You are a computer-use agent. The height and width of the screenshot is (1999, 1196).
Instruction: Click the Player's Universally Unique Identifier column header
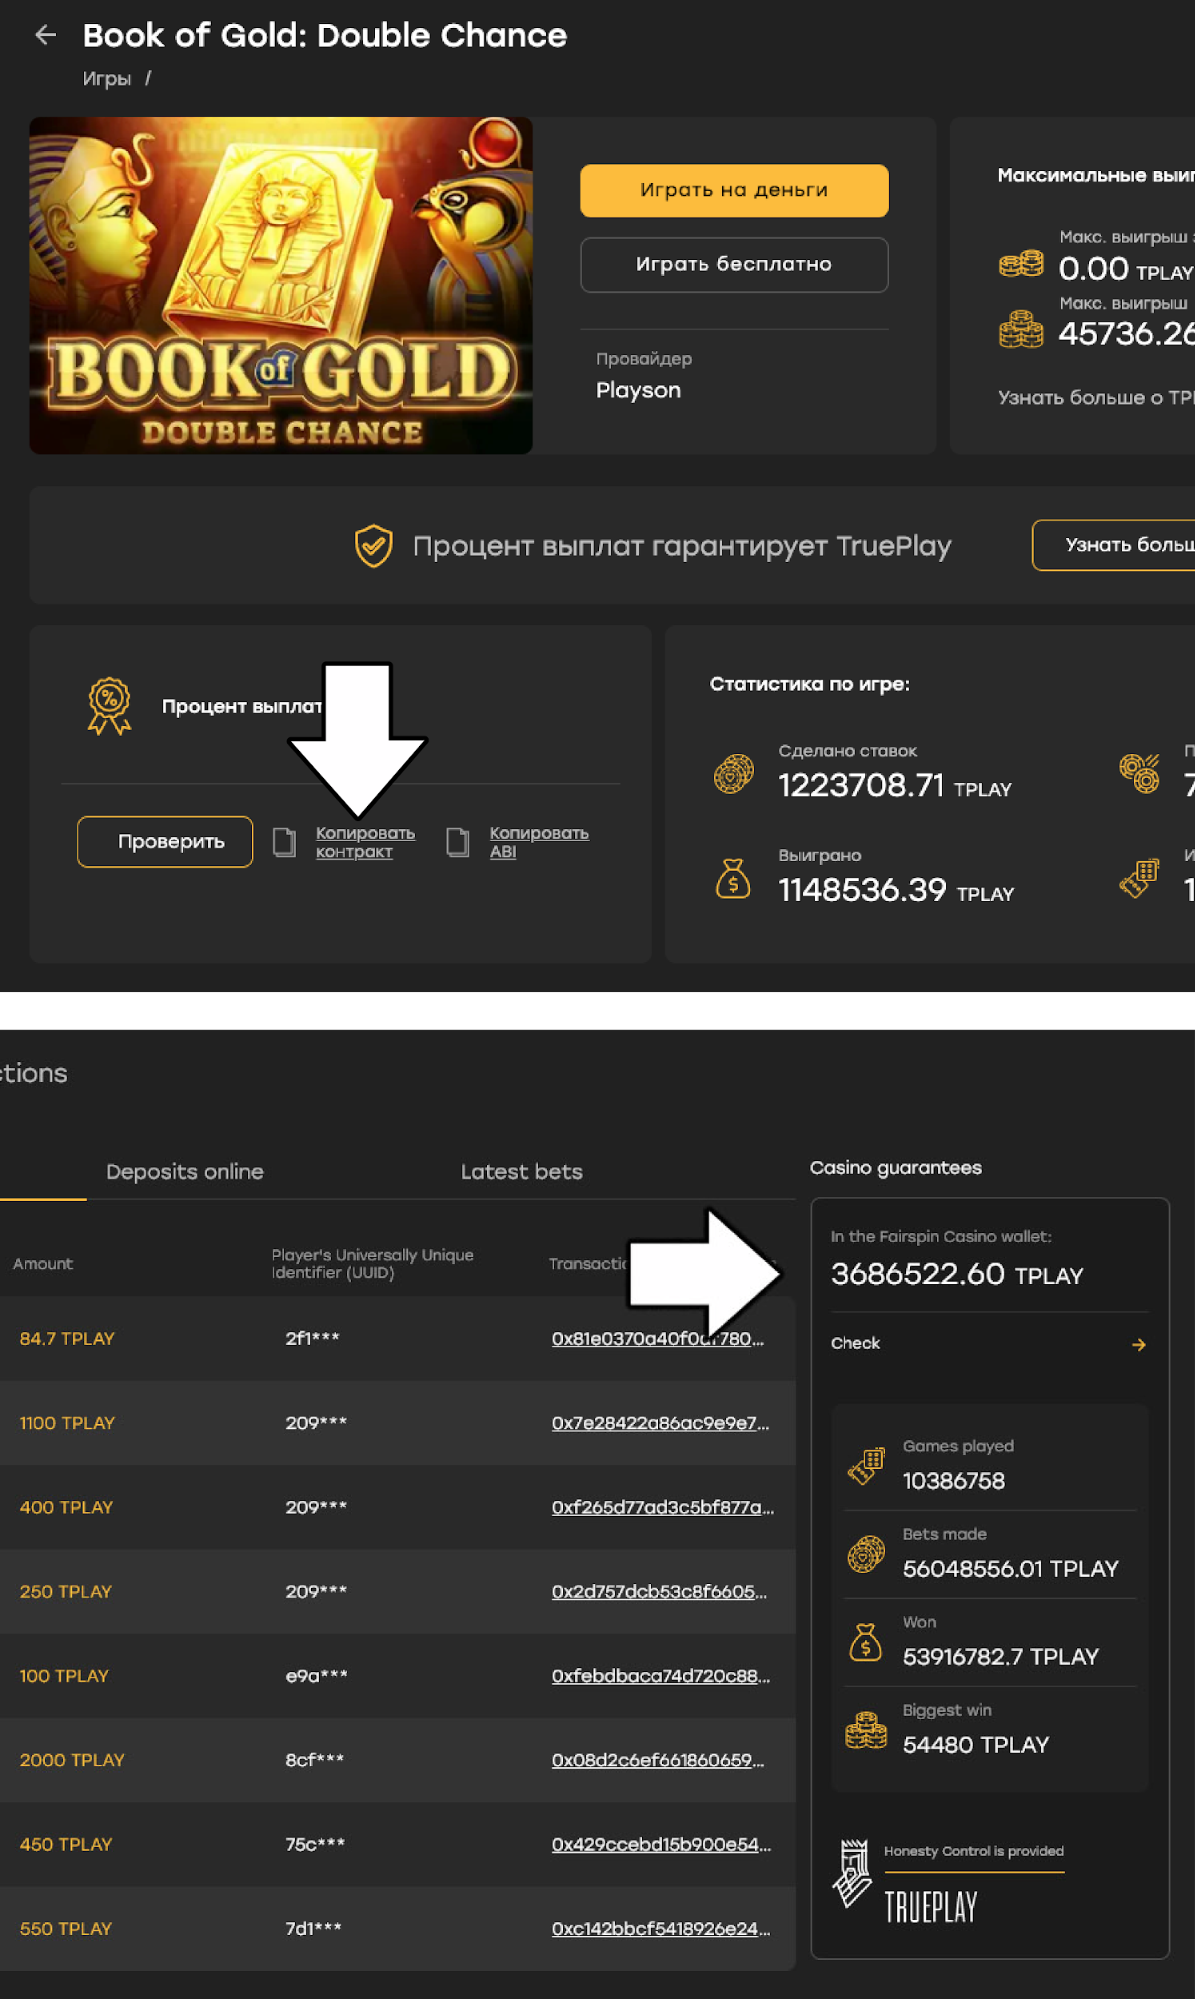(x=372, y=1264)
